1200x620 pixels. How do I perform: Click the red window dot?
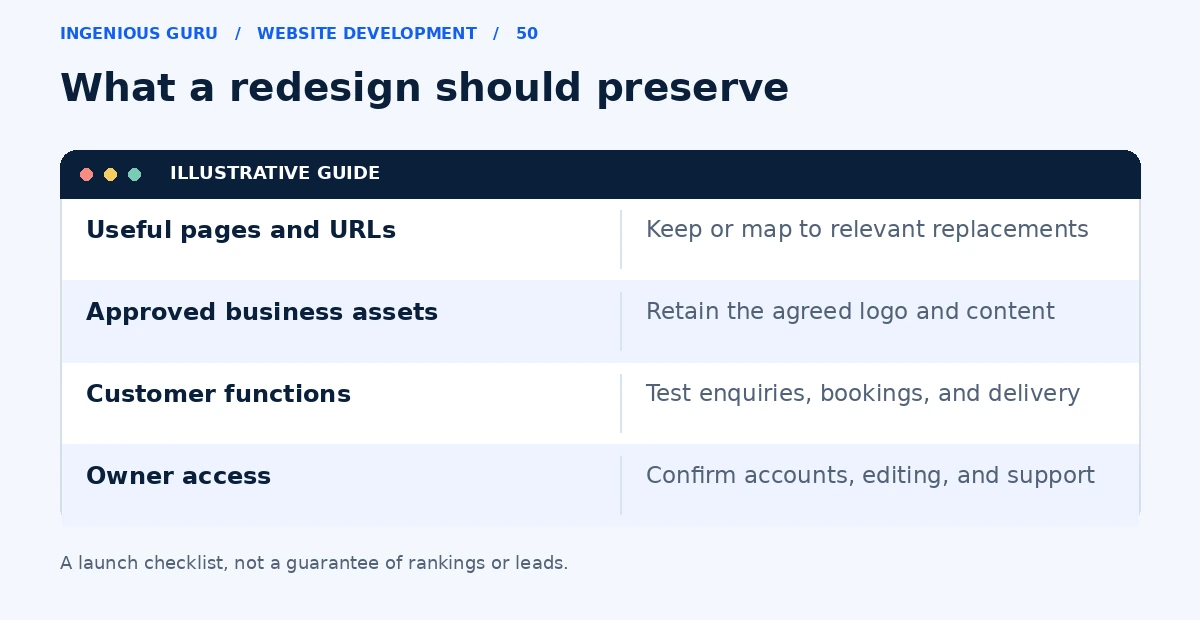coord(87,174)
